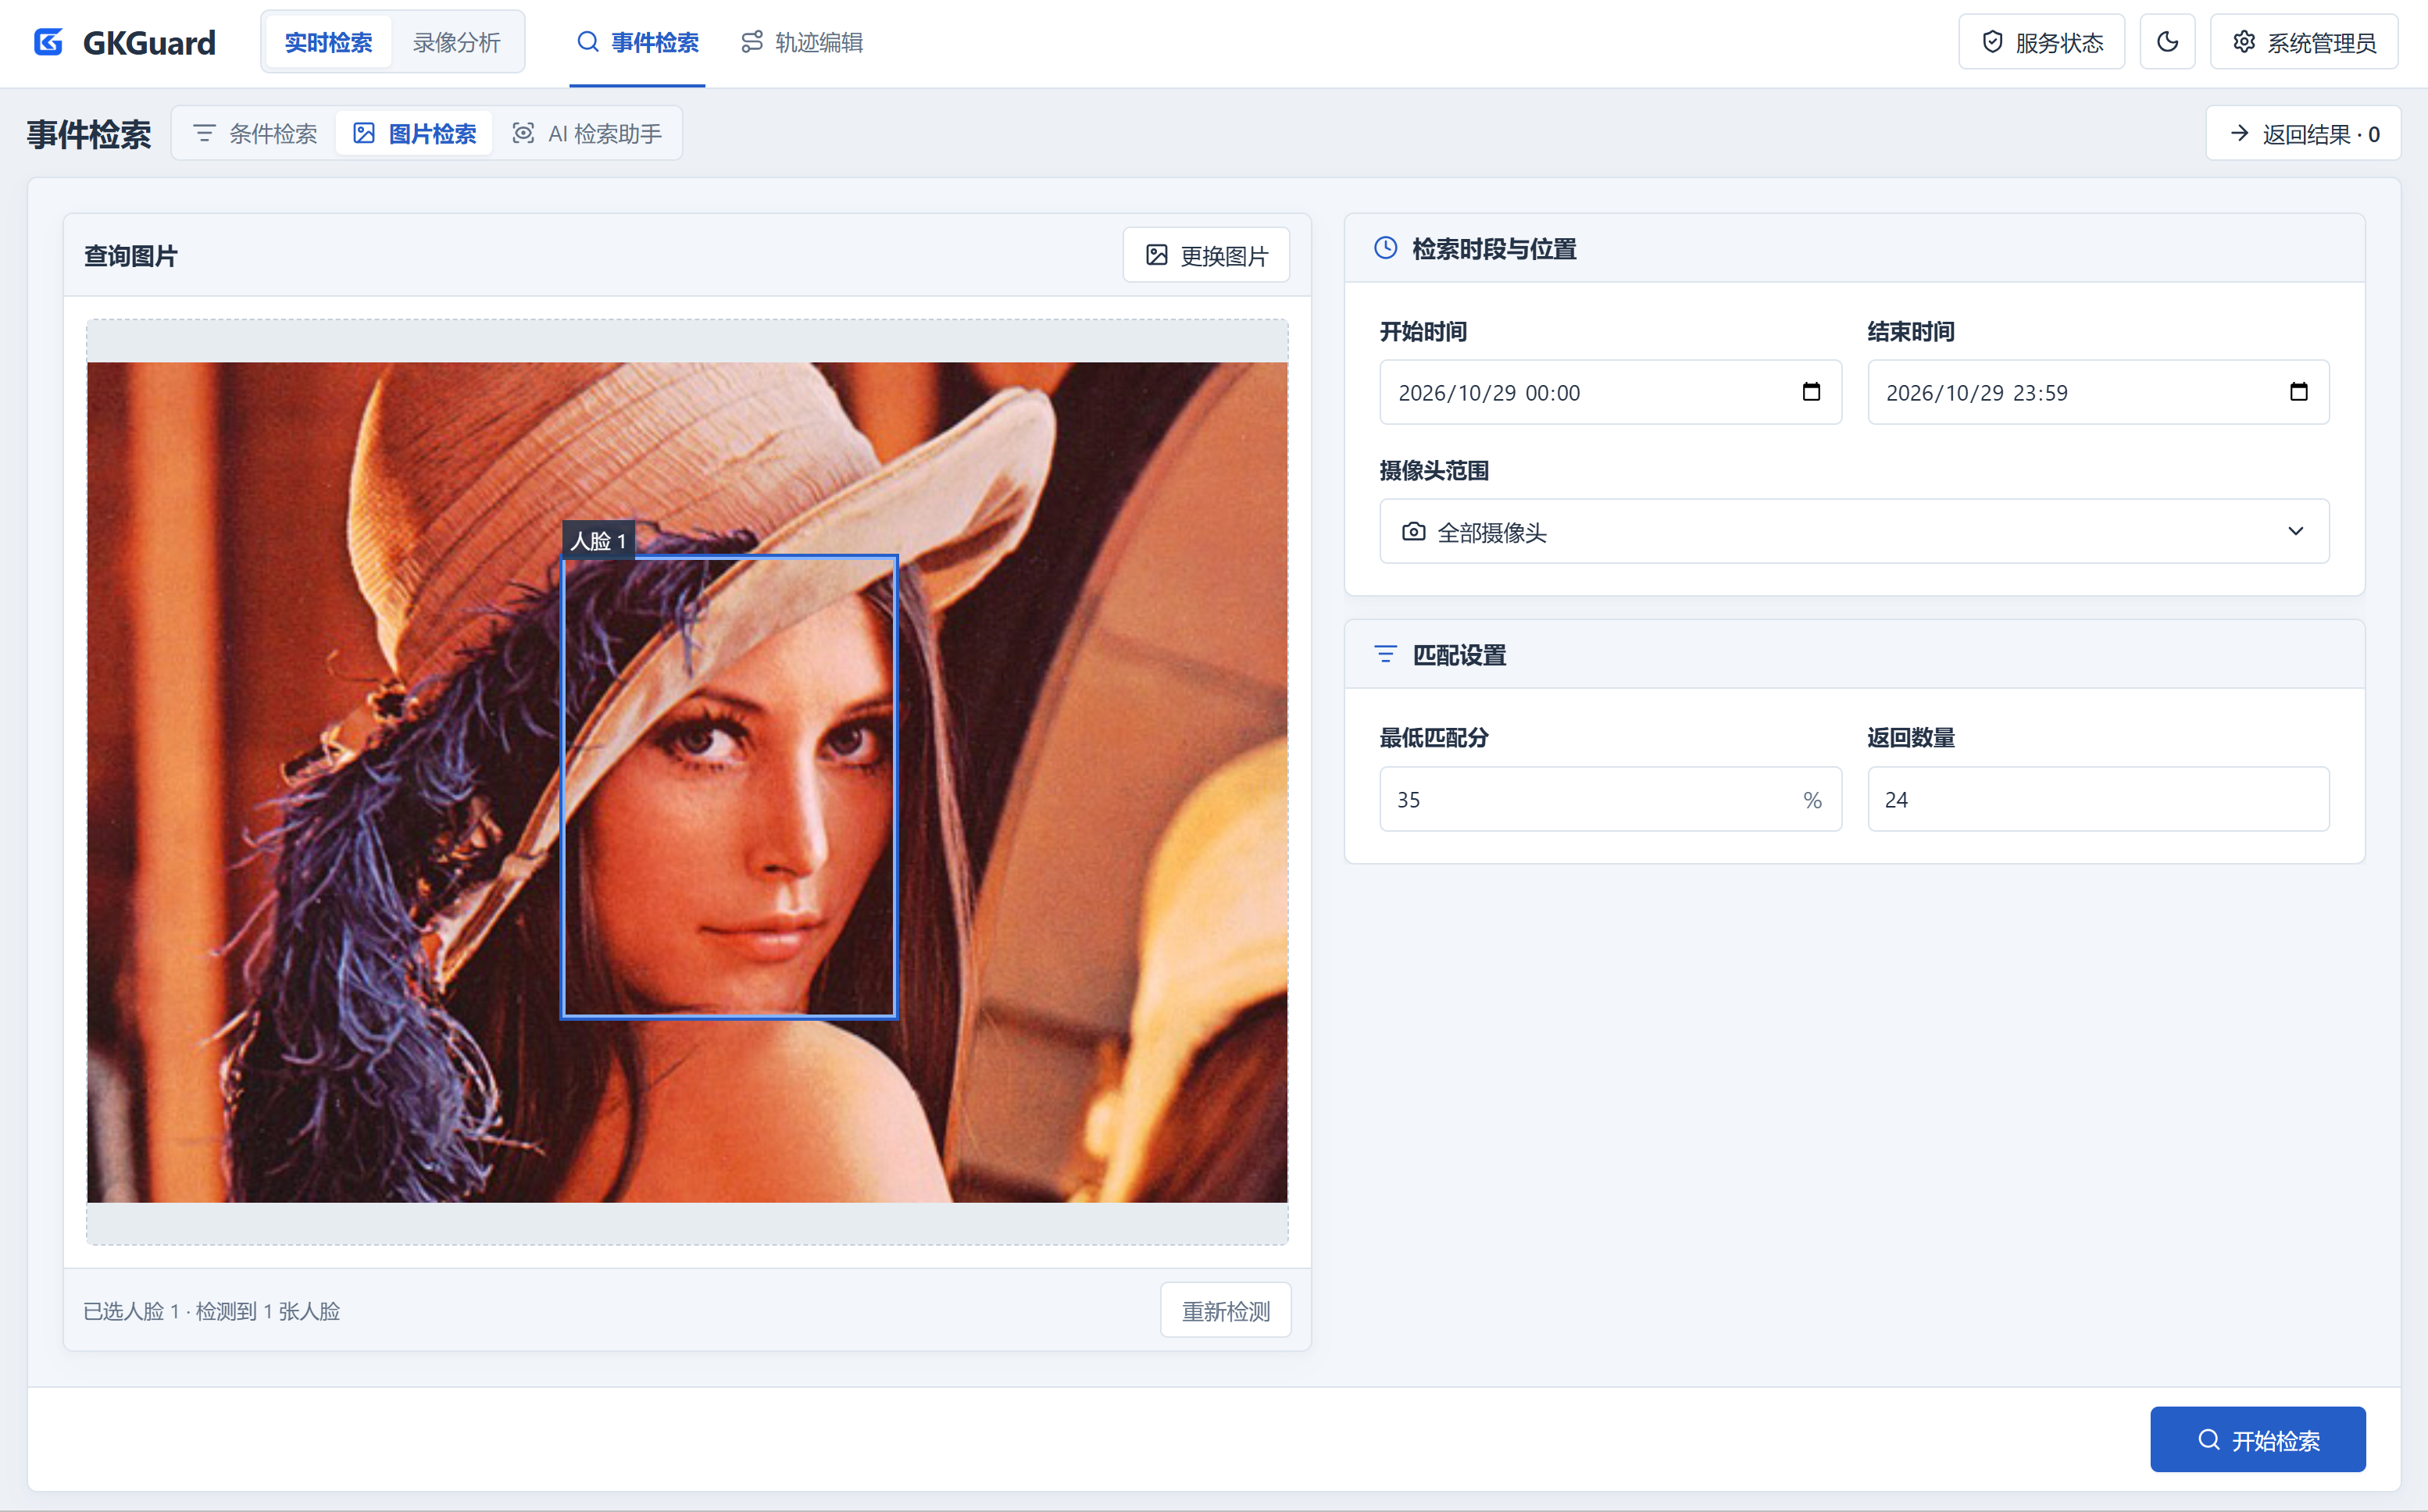Open calendar picker for 开始时间
Viewport: 2428px width, 1512px height.
tap(1811, 392)
